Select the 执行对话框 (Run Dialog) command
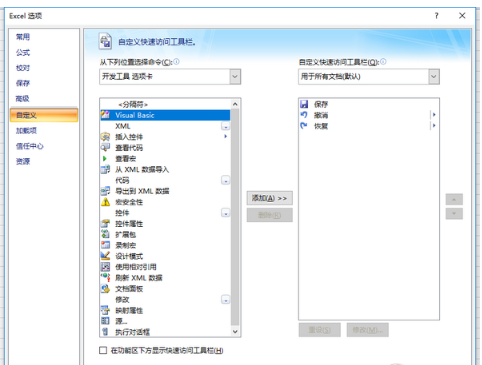 [x=165, y=332]
